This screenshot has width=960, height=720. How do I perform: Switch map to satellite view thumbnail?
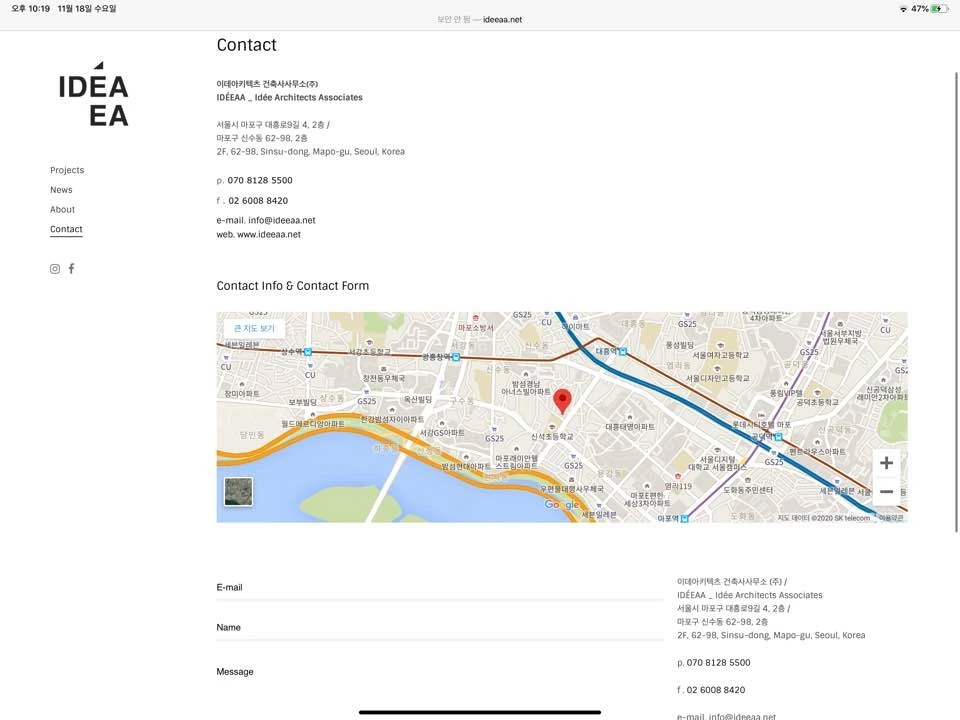pos(239,492)
